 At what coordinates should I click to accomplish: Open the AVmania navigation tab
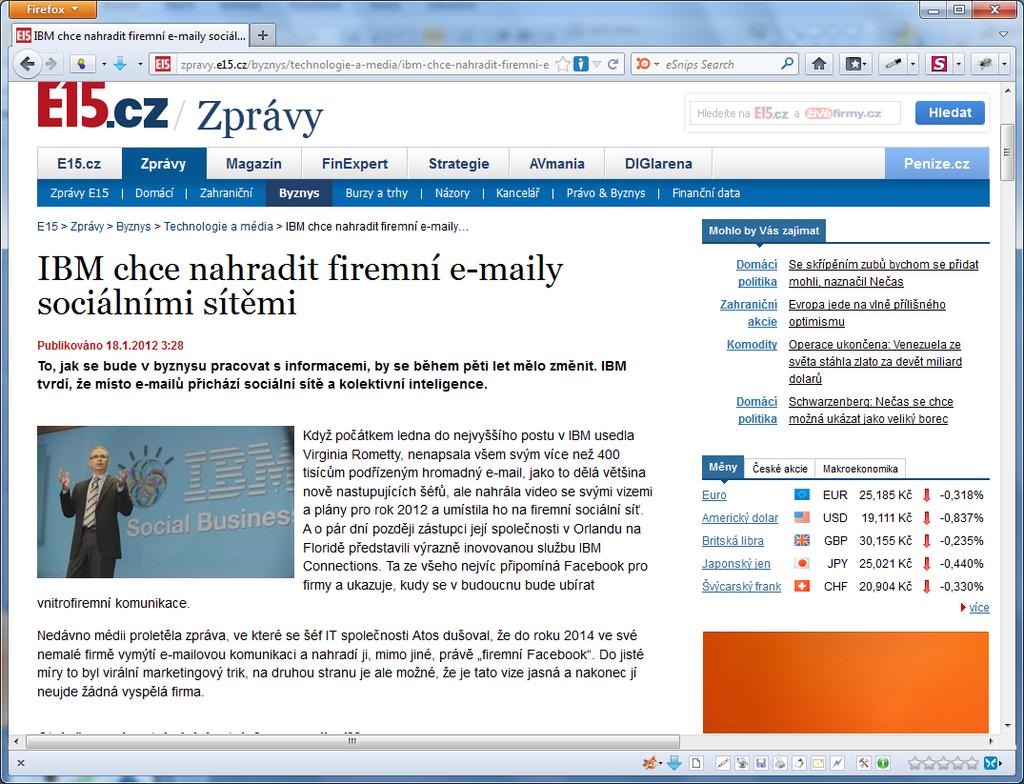[557, 163]
